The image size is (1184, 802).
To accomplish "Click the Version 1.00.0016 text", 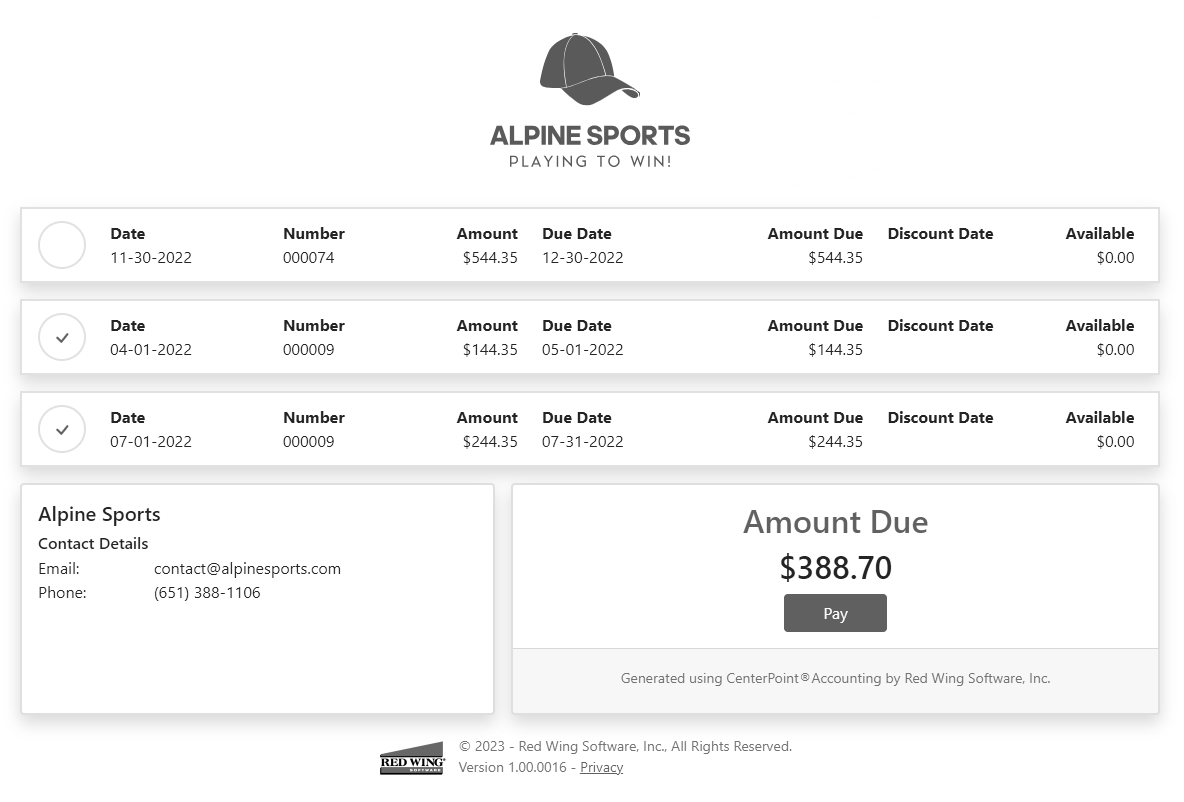I will (x=513, y=767).
